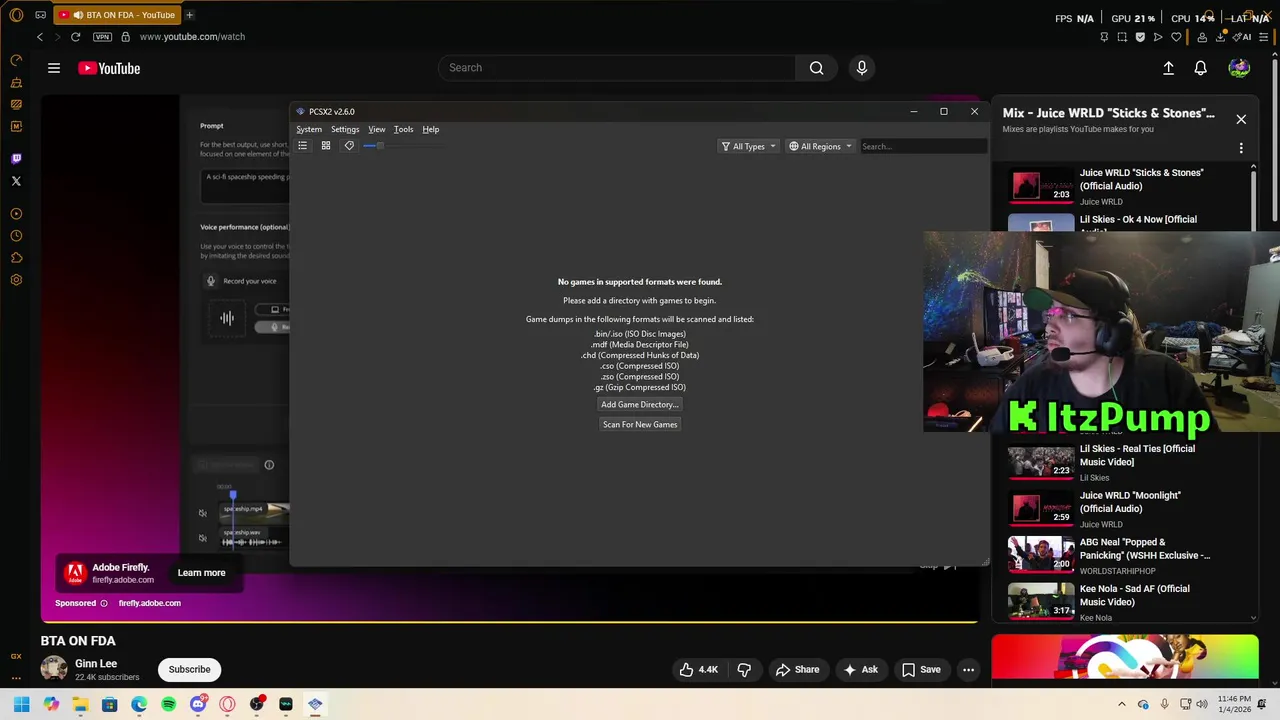Share the BTA ON FDA video

coord(797,669)
